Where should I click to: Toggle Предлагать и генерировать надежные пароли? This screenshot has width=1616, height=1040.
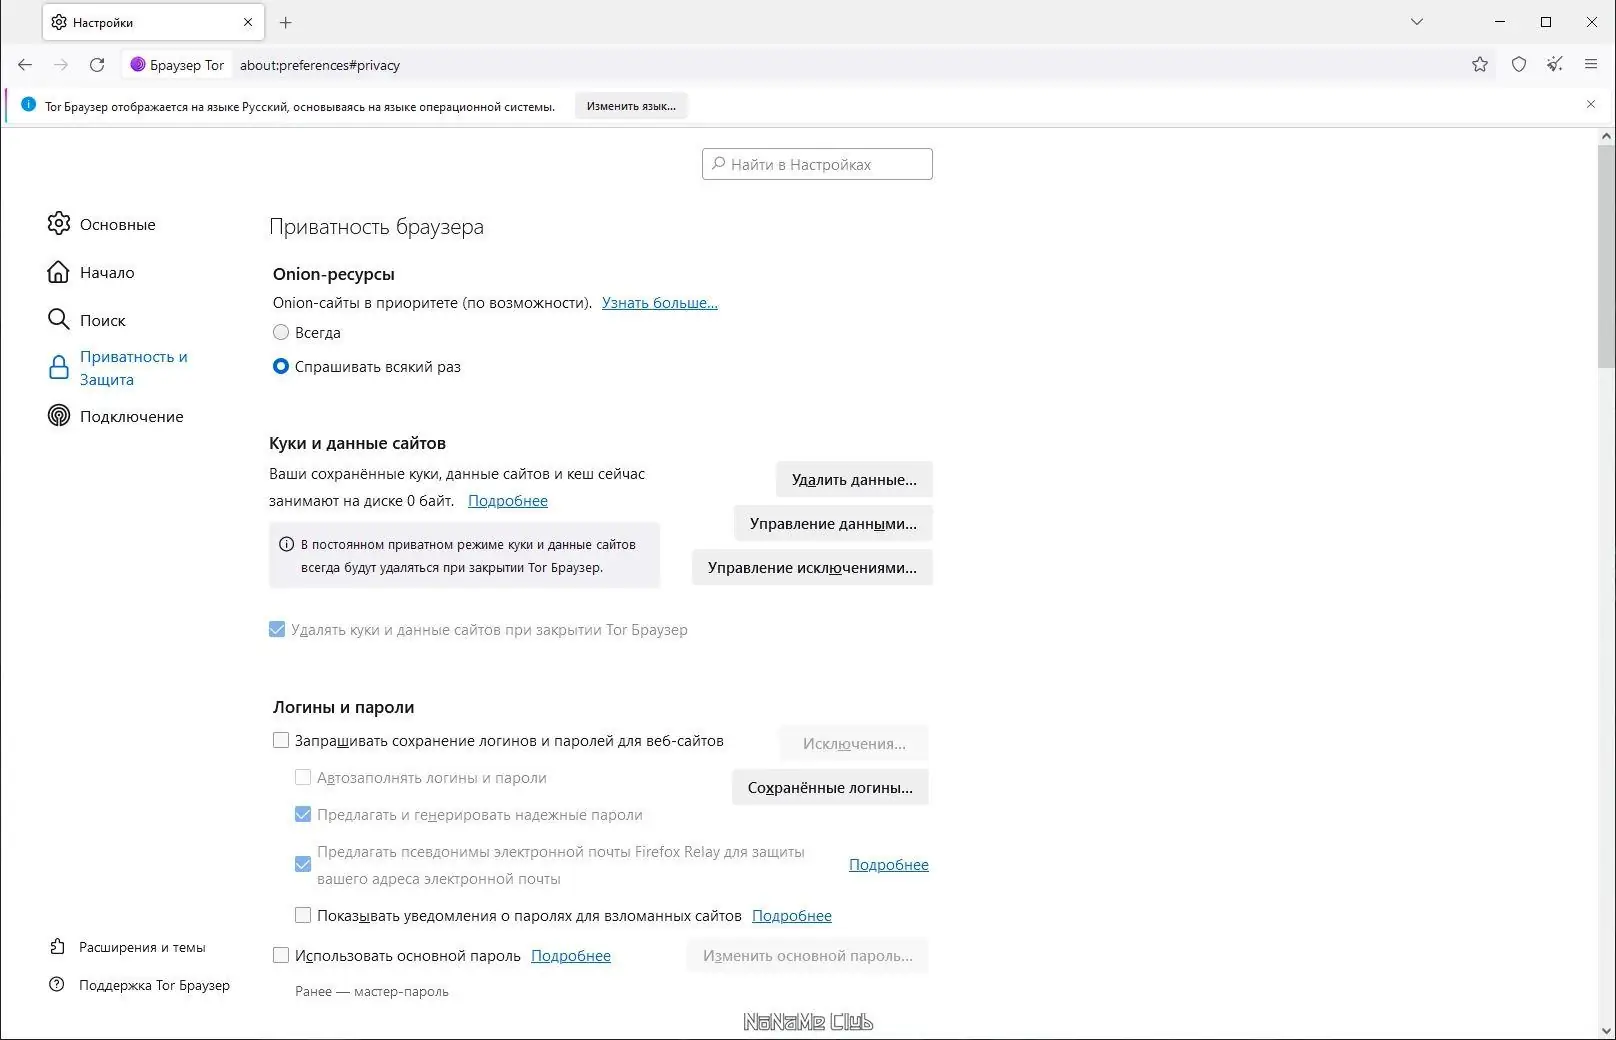[x=303, y=814]
